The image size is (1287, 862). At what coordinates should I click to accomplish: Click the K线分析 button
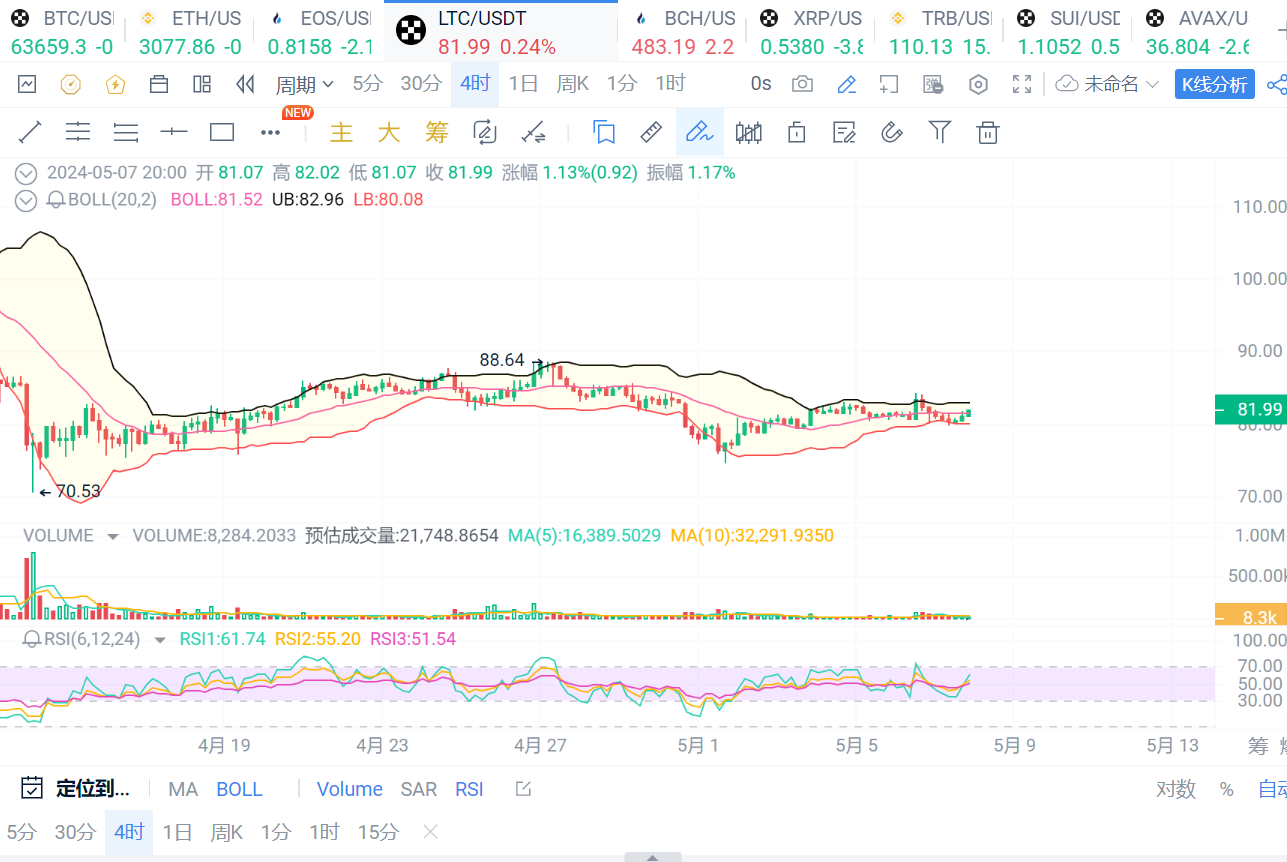coord(1214,85)
